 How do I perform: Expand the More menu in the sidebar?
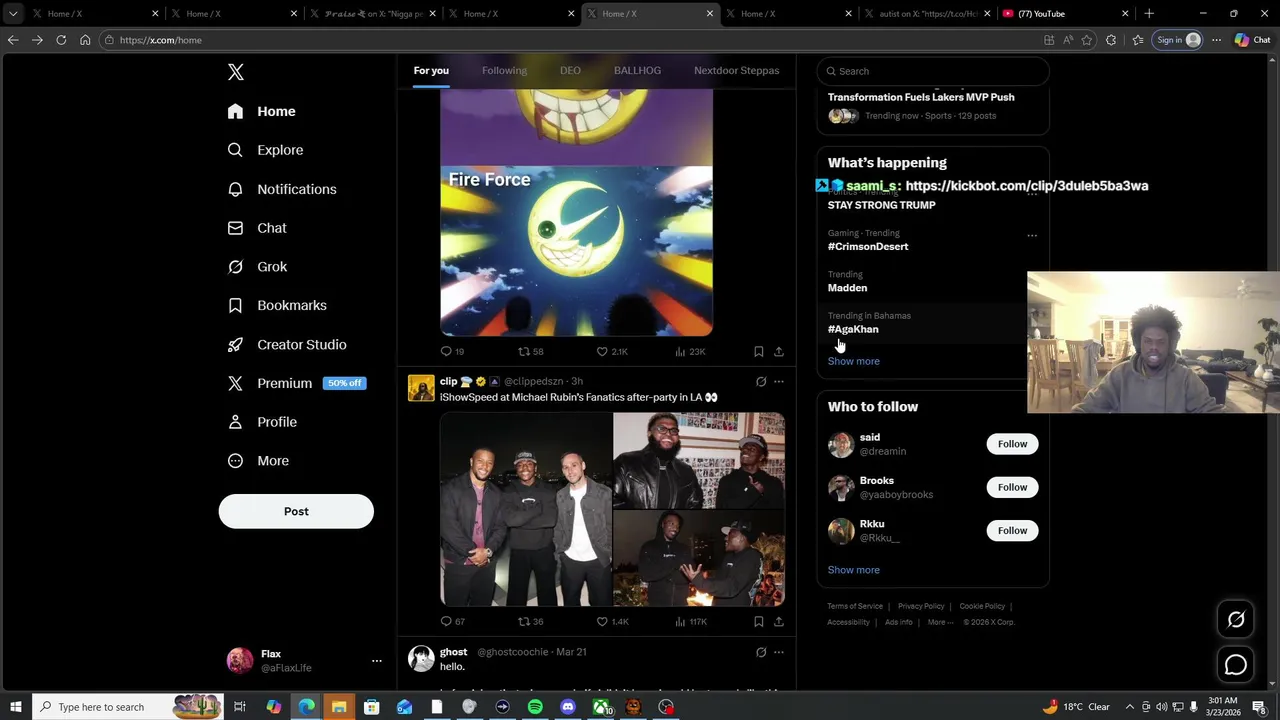(259, 461)
